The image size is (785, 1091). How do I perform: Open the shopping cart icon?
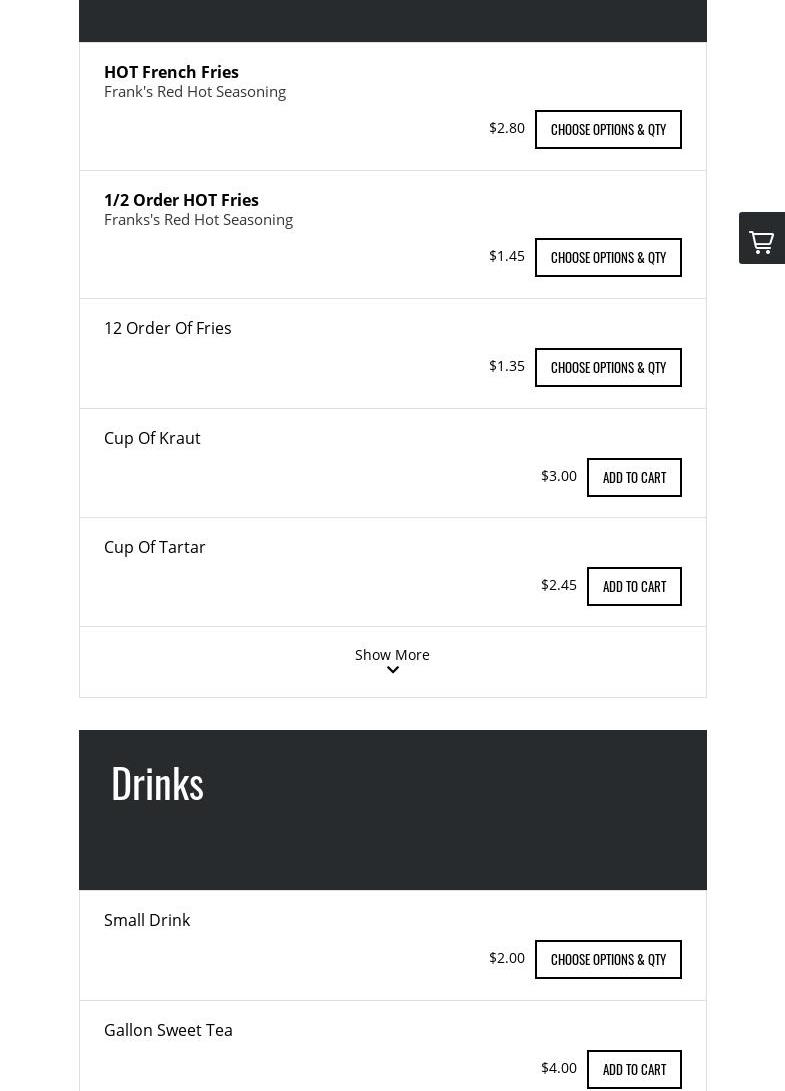pyautogui.click(x=761, y=240)
